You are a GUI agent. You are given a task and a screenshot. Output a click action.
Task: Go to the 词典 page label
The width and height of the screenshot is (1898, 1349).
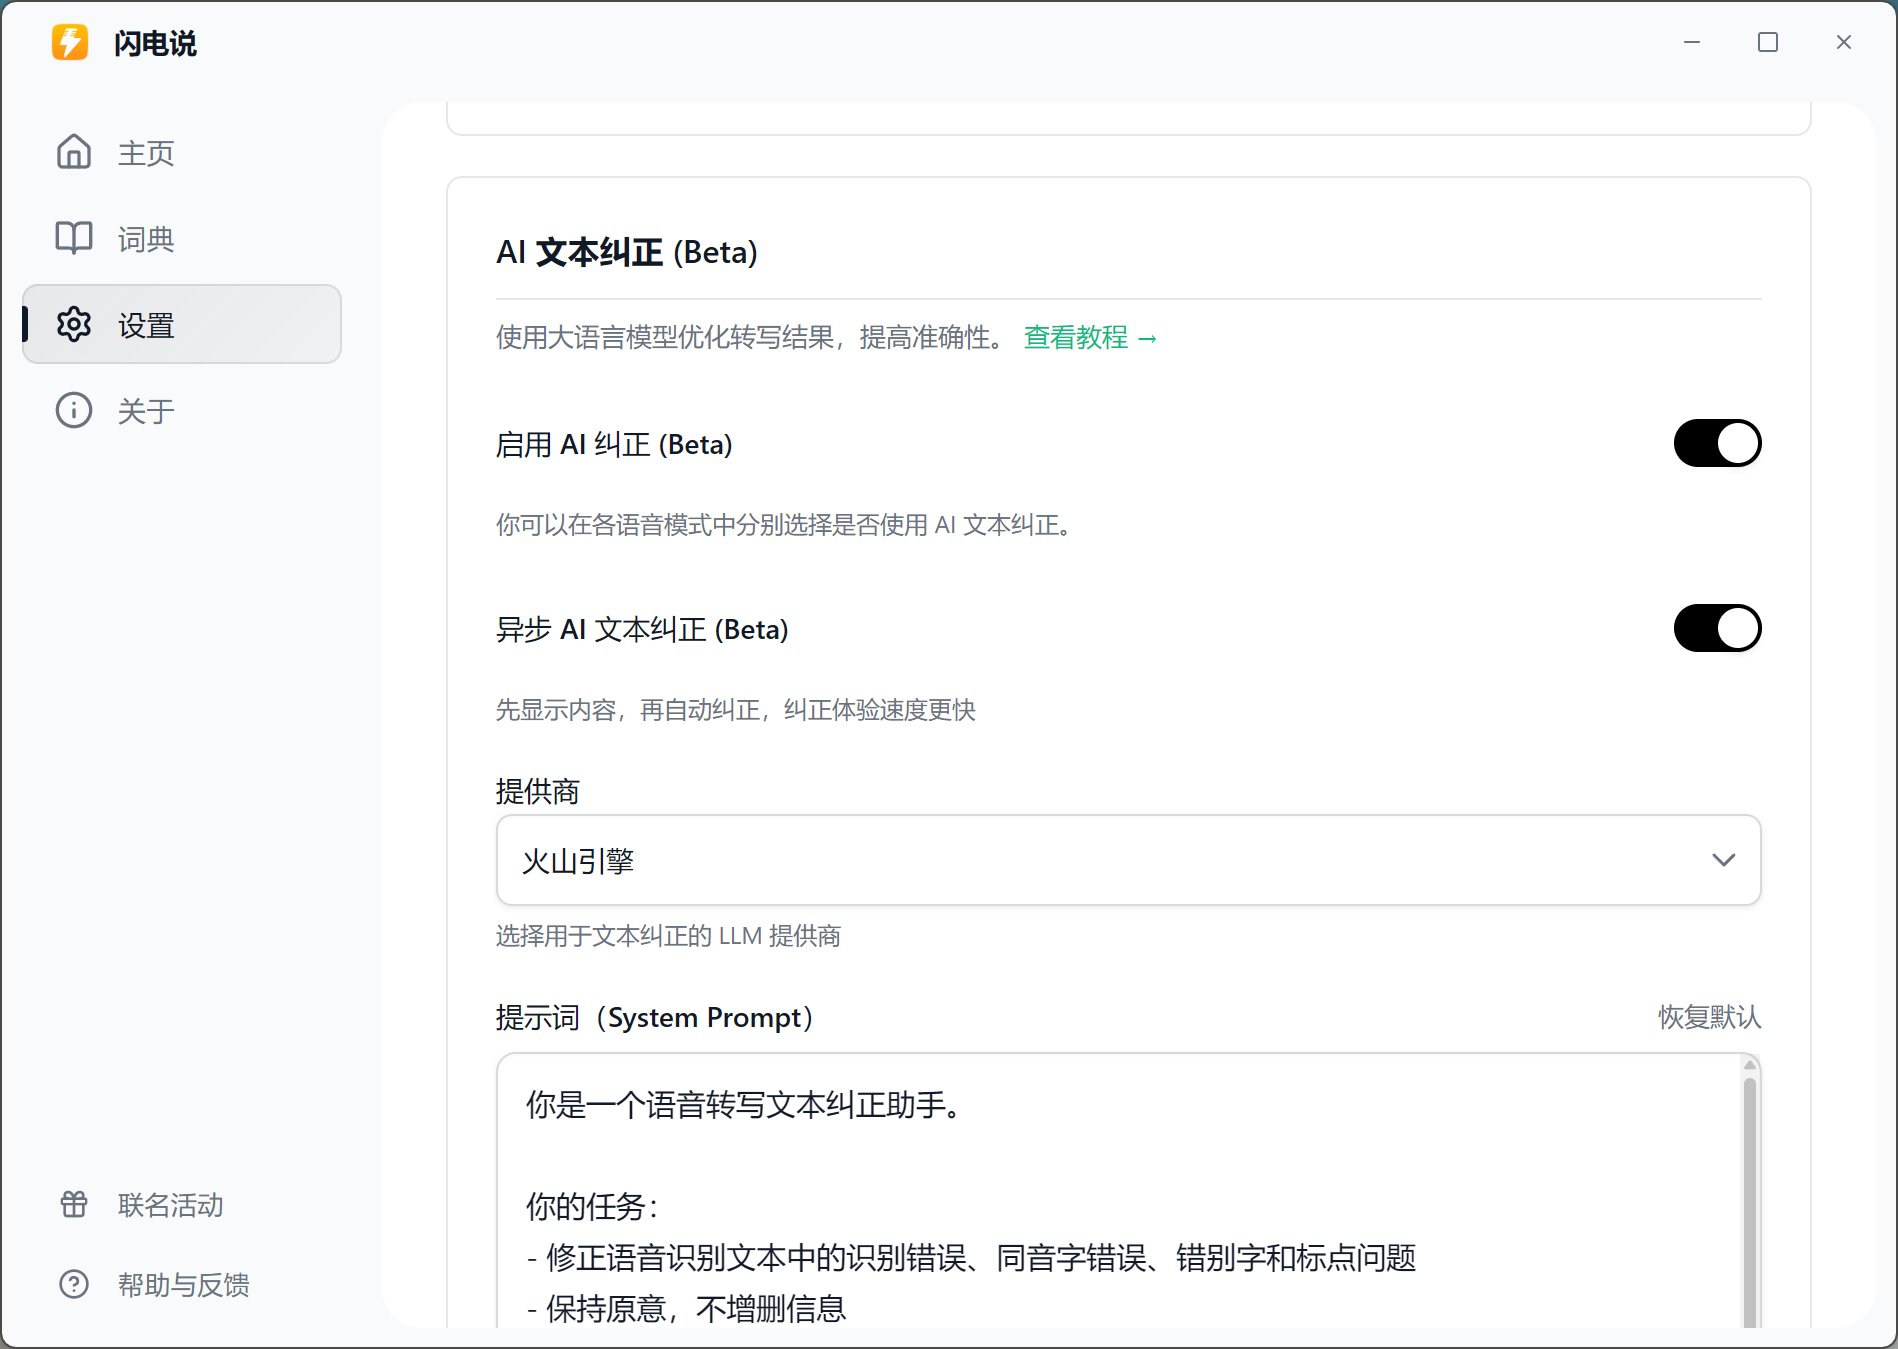pyautogui.click(x=146, y=239)
